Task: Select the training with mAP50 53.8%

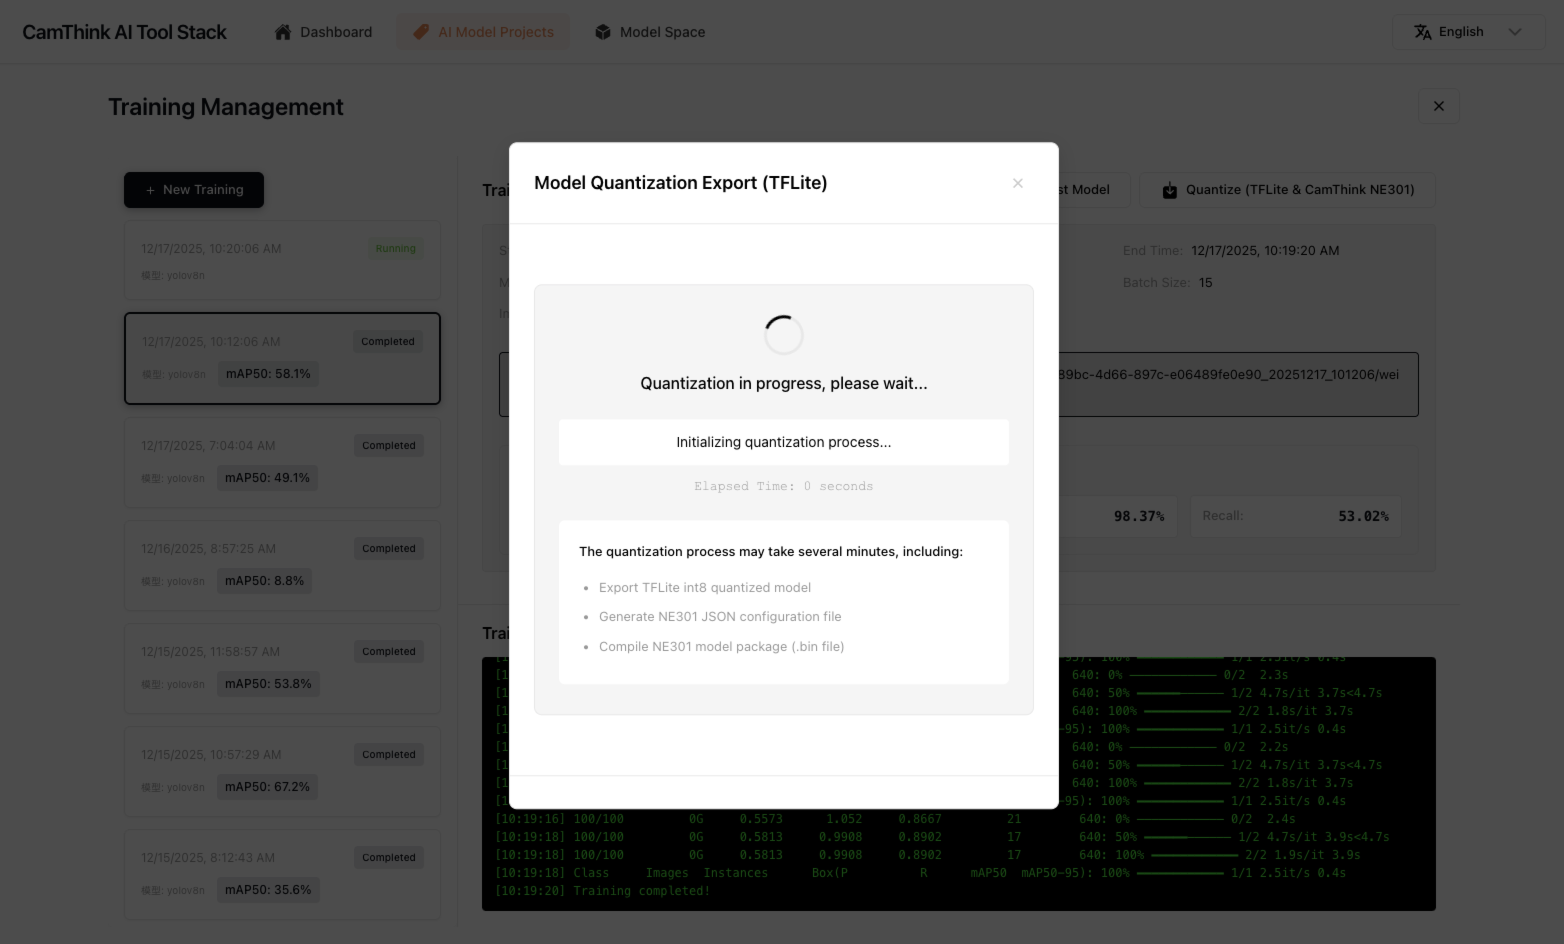Action: (282, 668)
